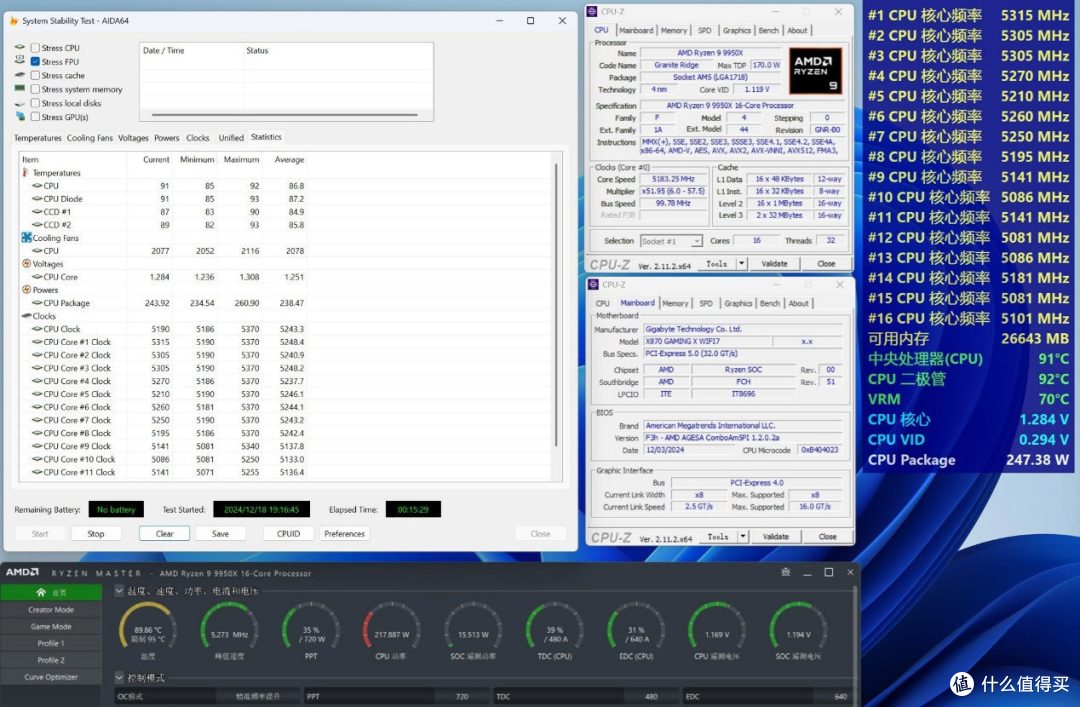Screen dimensions: 1080x707
Task: Enable the Stress system memory checkbox
Action: (x=35, y=90)
